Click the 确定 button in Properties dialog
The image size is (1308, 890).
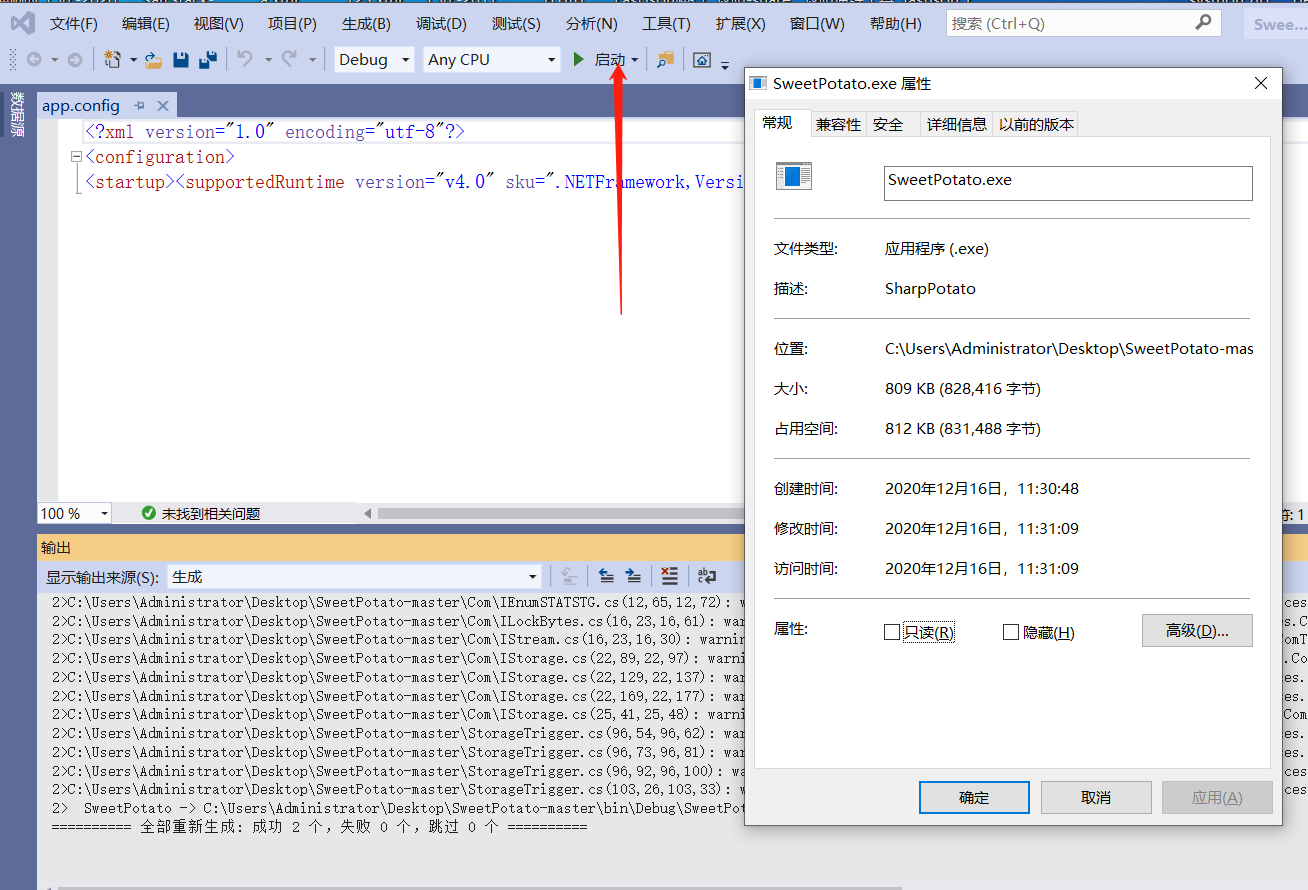point(974,797)
